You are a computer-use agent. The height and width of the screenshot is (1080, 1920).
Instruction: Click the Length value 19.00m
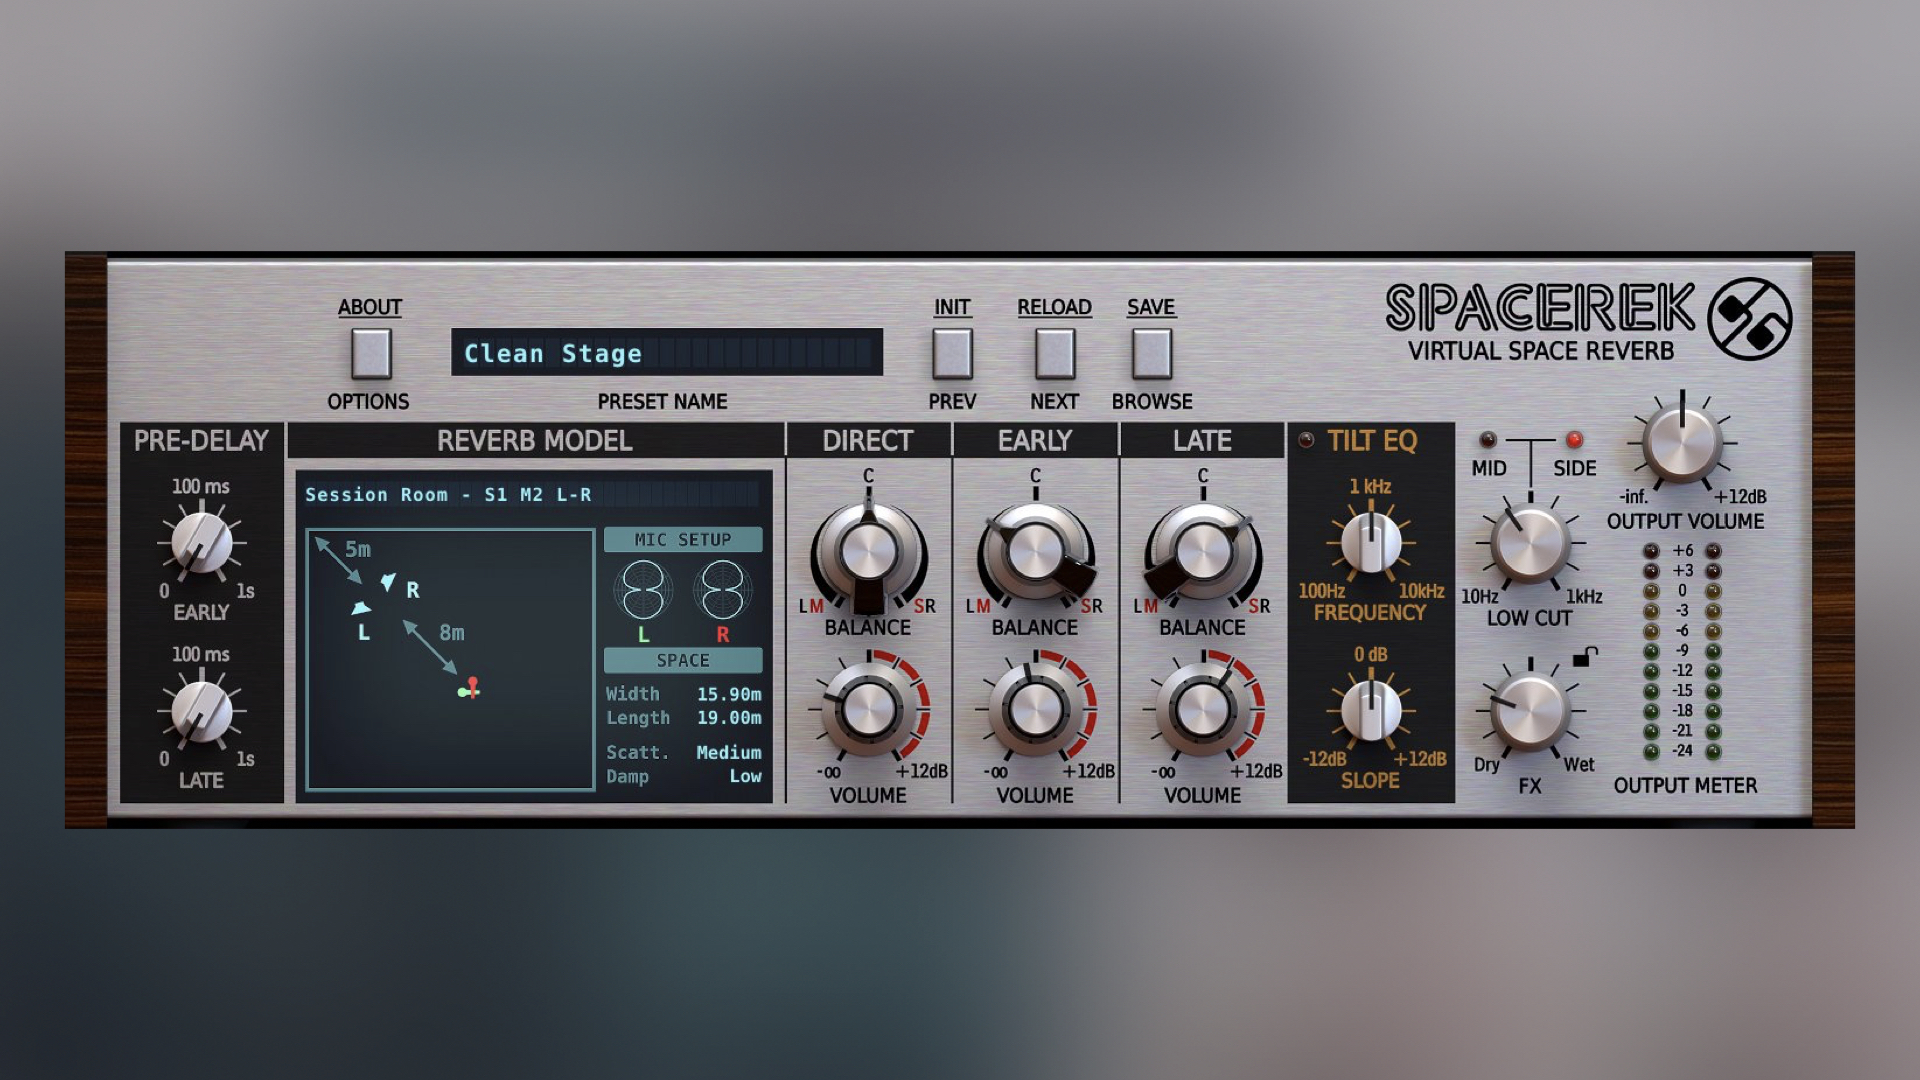pos(729,718)
